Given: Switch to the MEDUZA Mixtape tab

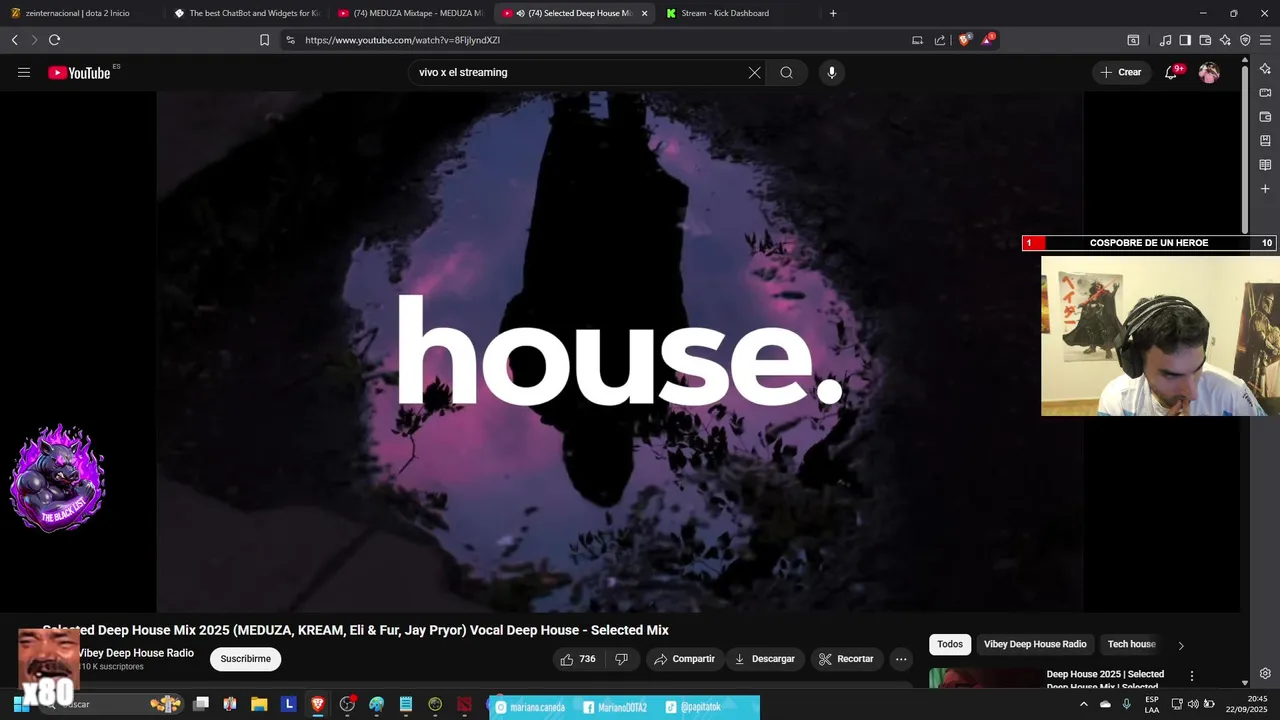Looking at the screenshot, I should click(x=410, y=13).
